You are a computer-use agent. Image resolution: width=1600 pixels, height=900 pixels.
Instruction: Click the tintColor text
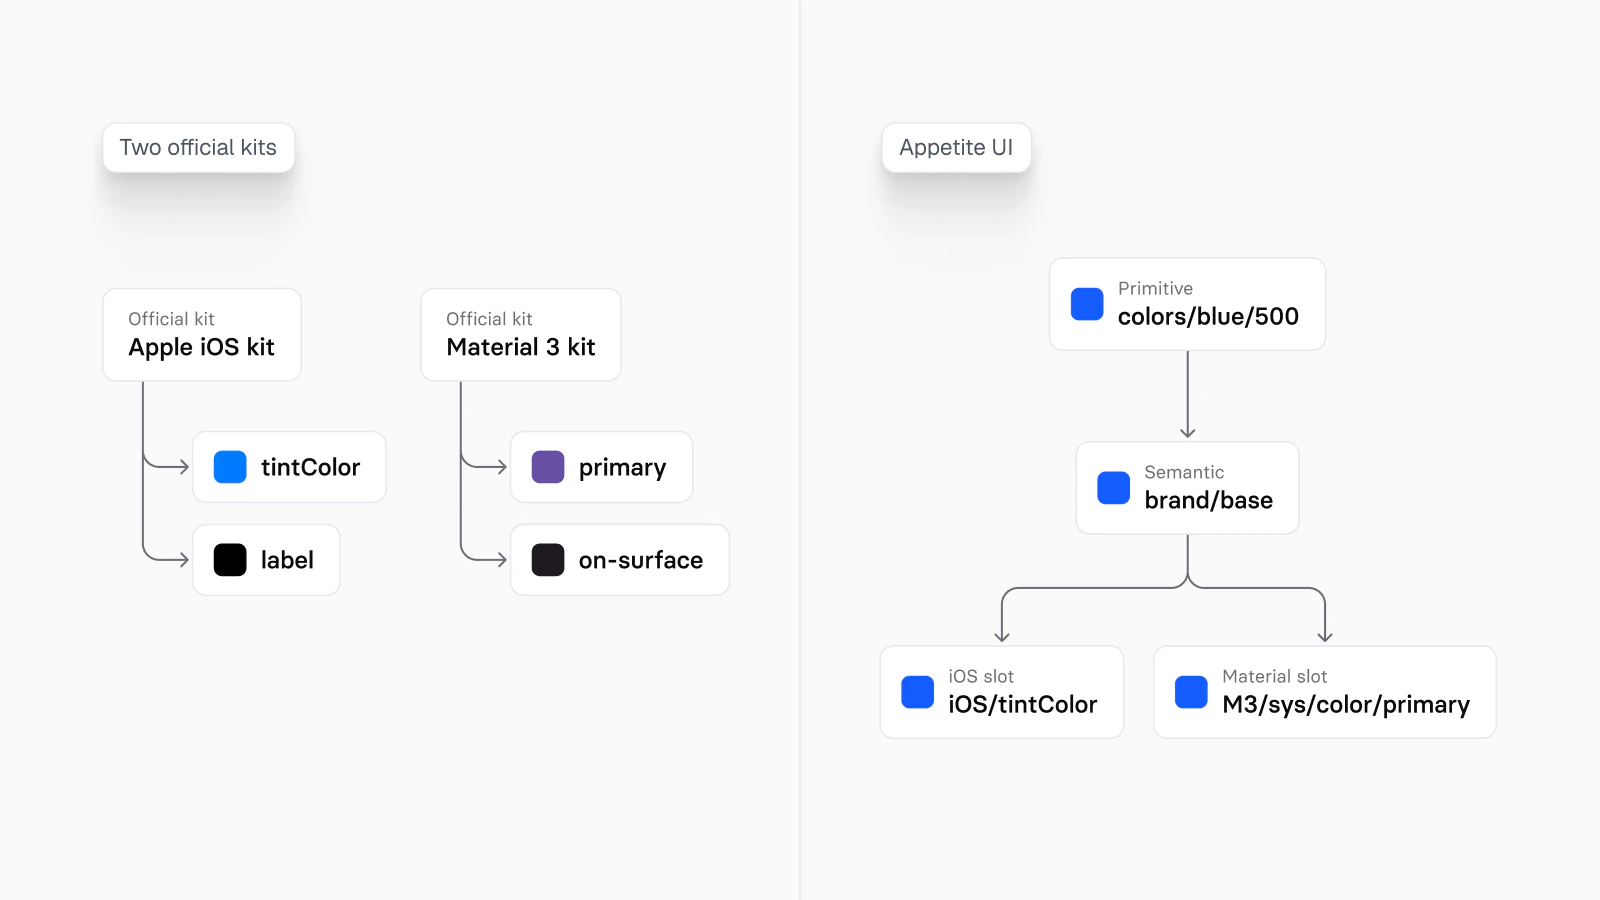click(310, 467)
